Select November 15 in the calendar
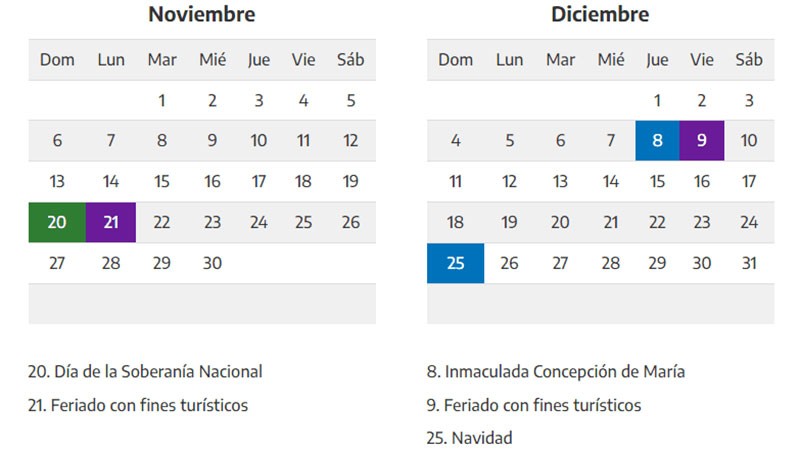The image size is (800, 450). [162, 182]
